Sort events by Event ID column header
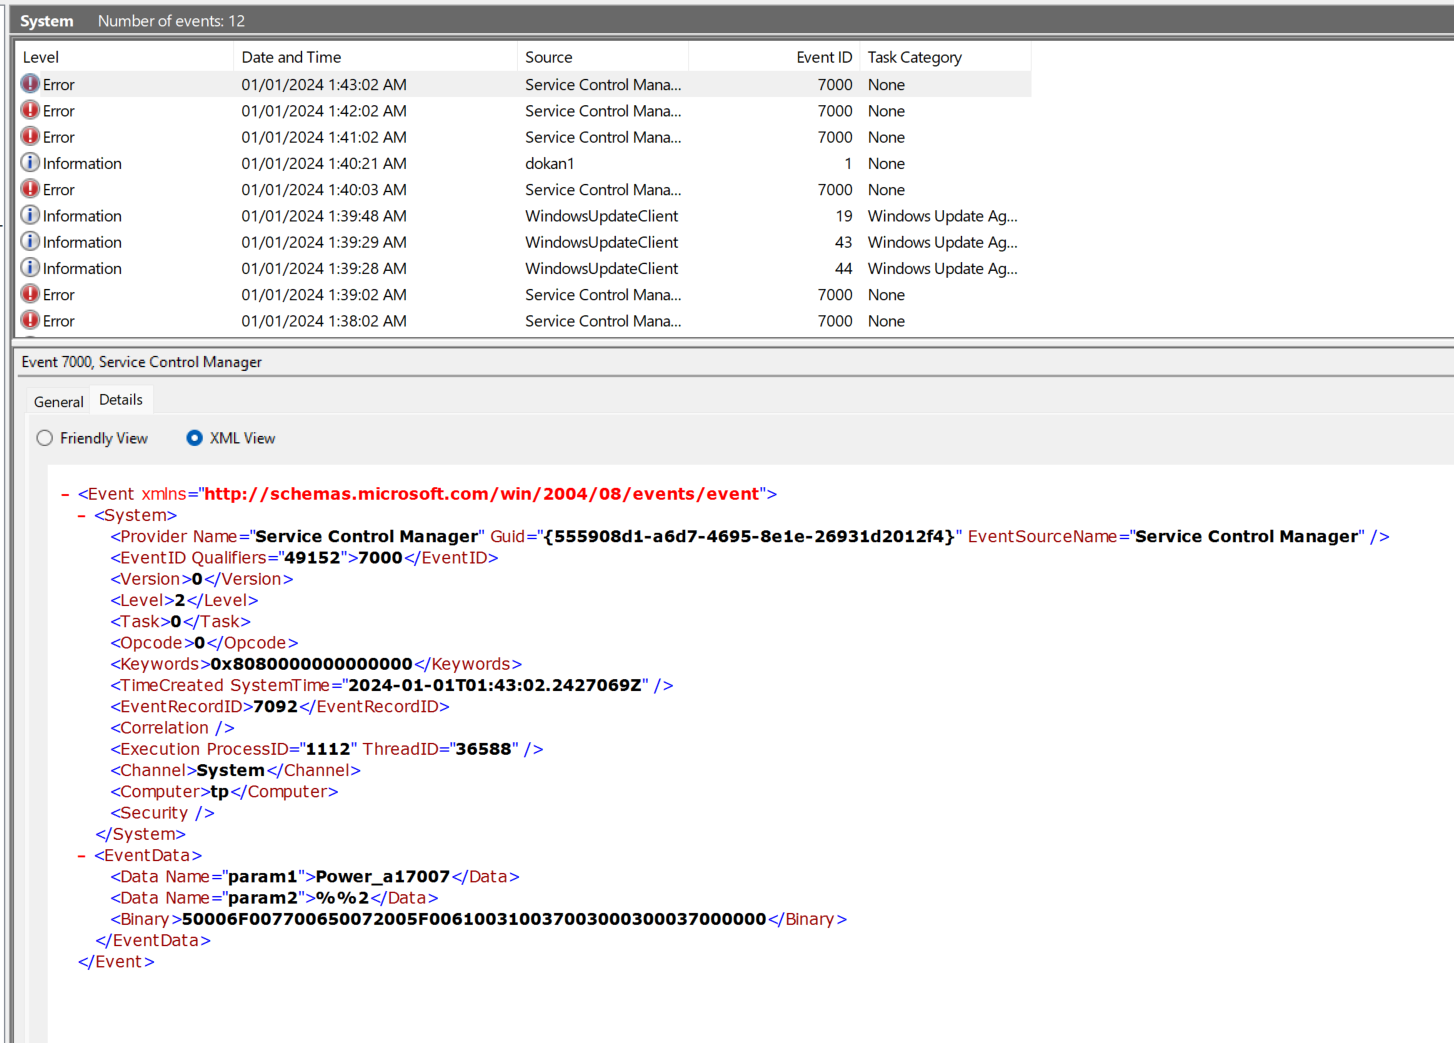 [x=775, y=57]
